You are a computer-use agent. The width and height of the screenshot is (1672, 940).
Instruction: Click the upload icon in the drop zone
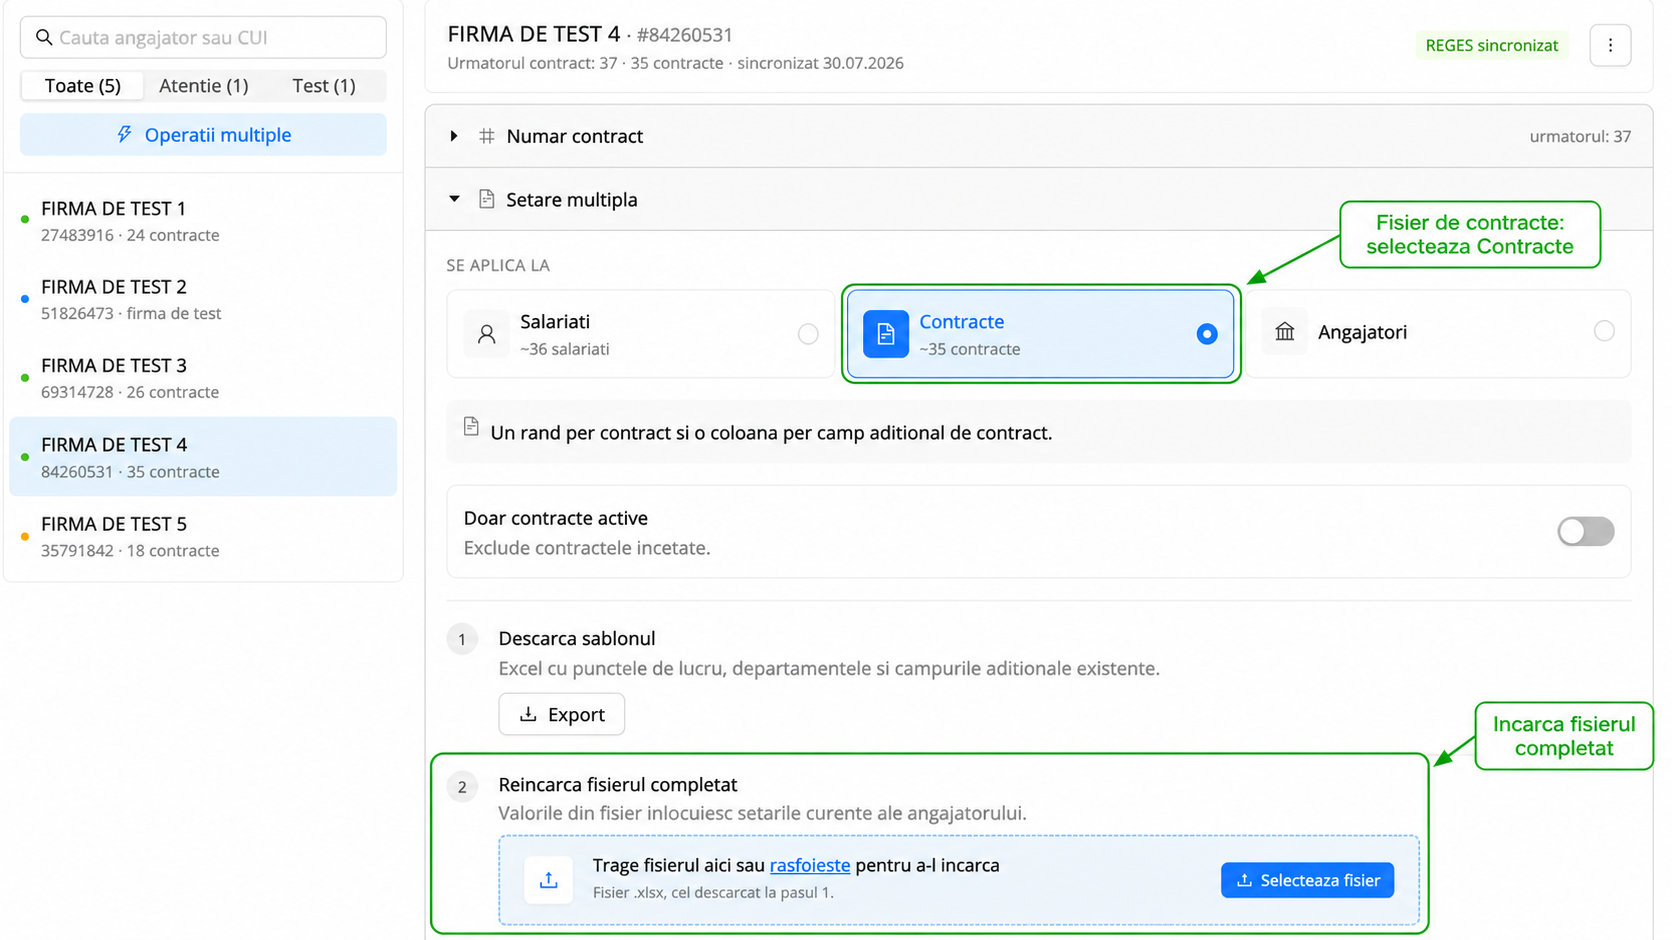click(x=548, y=880)
